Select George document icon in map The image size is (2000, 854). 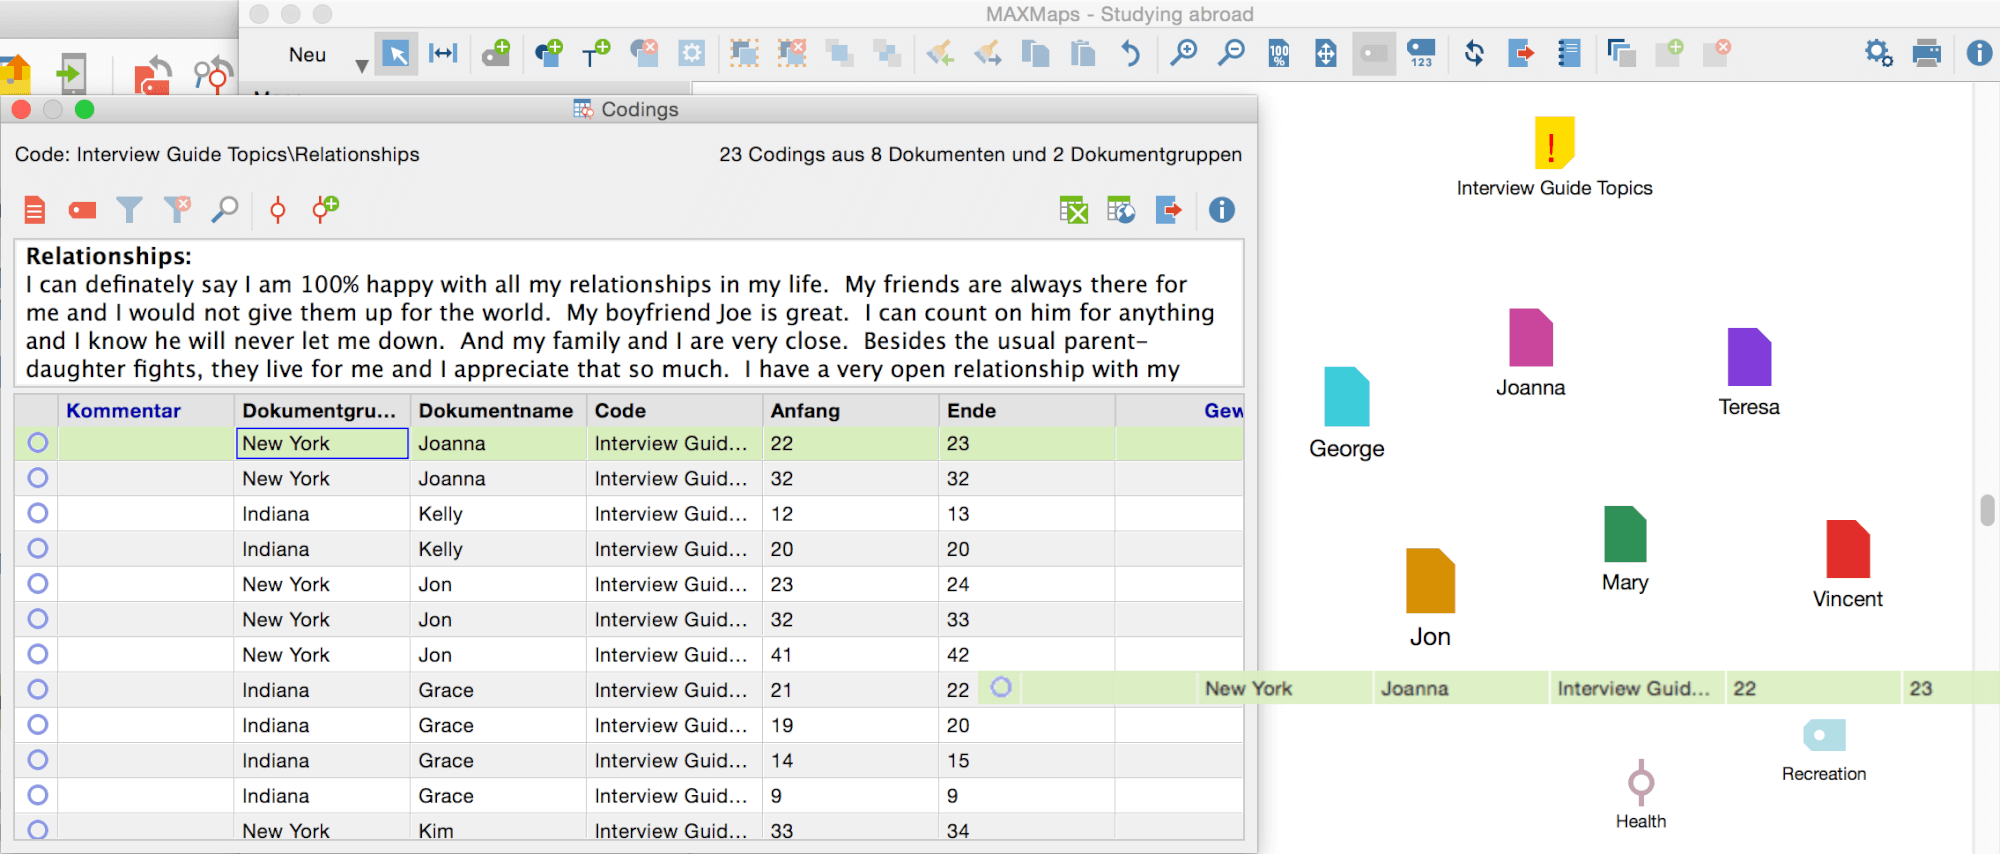[x=1346, y=397]
